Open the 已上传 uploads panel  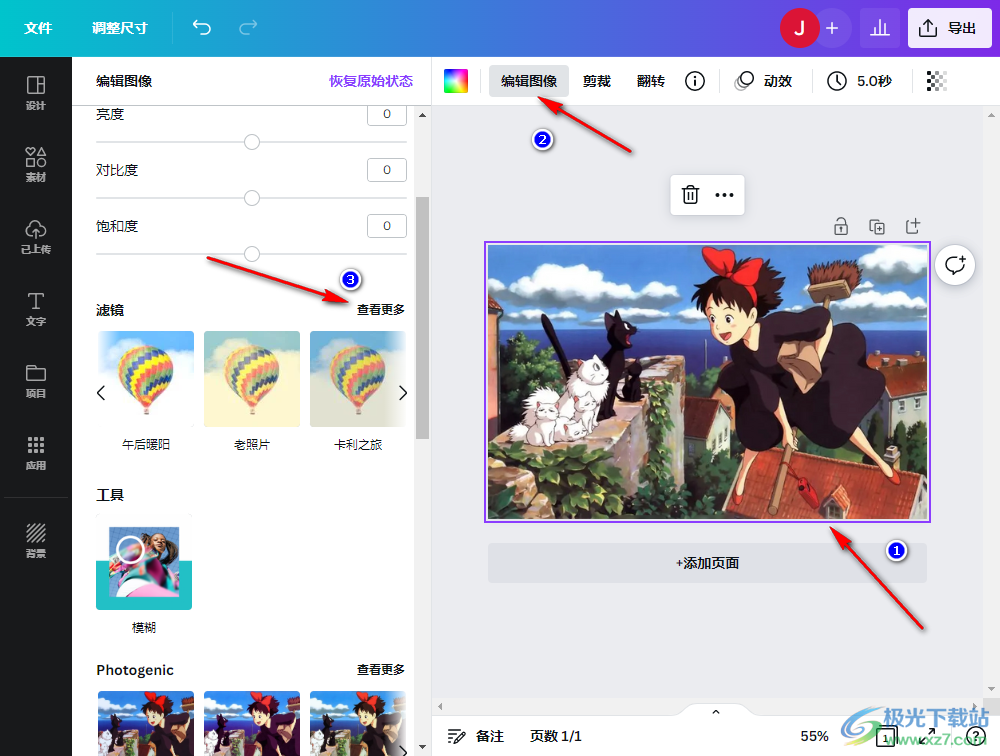coord(36,237)
